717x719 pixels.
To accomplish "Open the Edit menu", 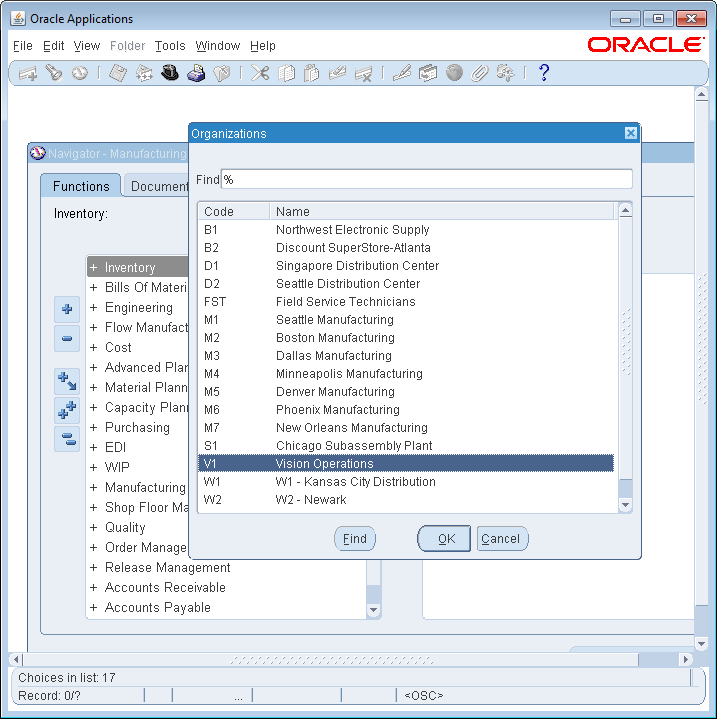I will pos(53,46).
